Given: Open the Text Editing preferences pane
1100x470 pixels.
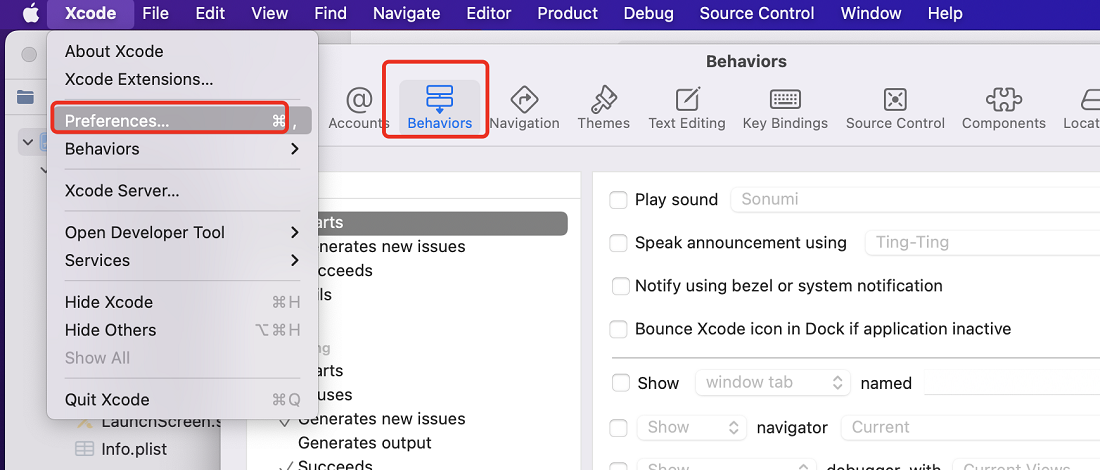Looking at the screenshot, I should coord(687,109).
